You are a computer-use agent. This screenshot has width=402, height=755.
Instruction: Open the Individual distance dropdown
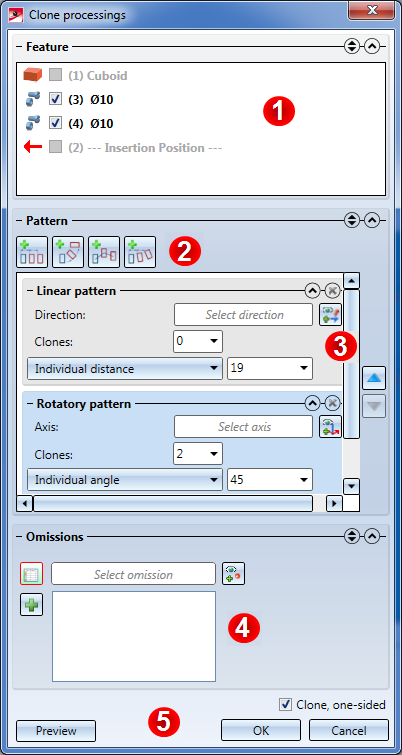pyautogui.click(x=125, y=369)
